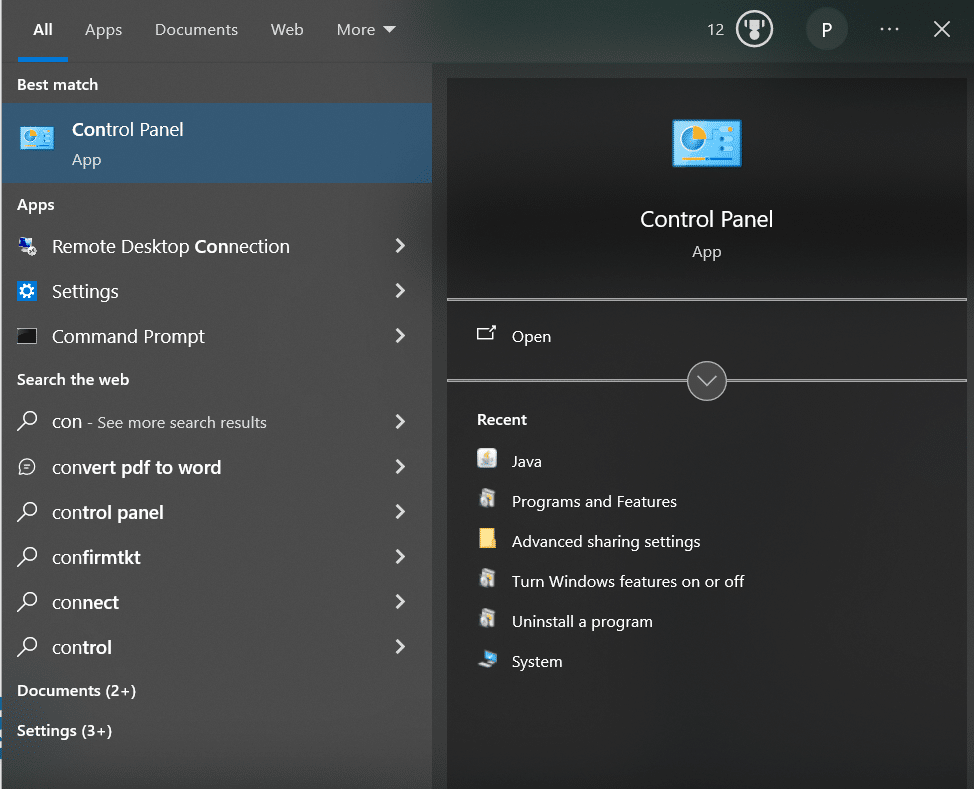
Task: Open the P account profile icon
Action: point(826,29)
